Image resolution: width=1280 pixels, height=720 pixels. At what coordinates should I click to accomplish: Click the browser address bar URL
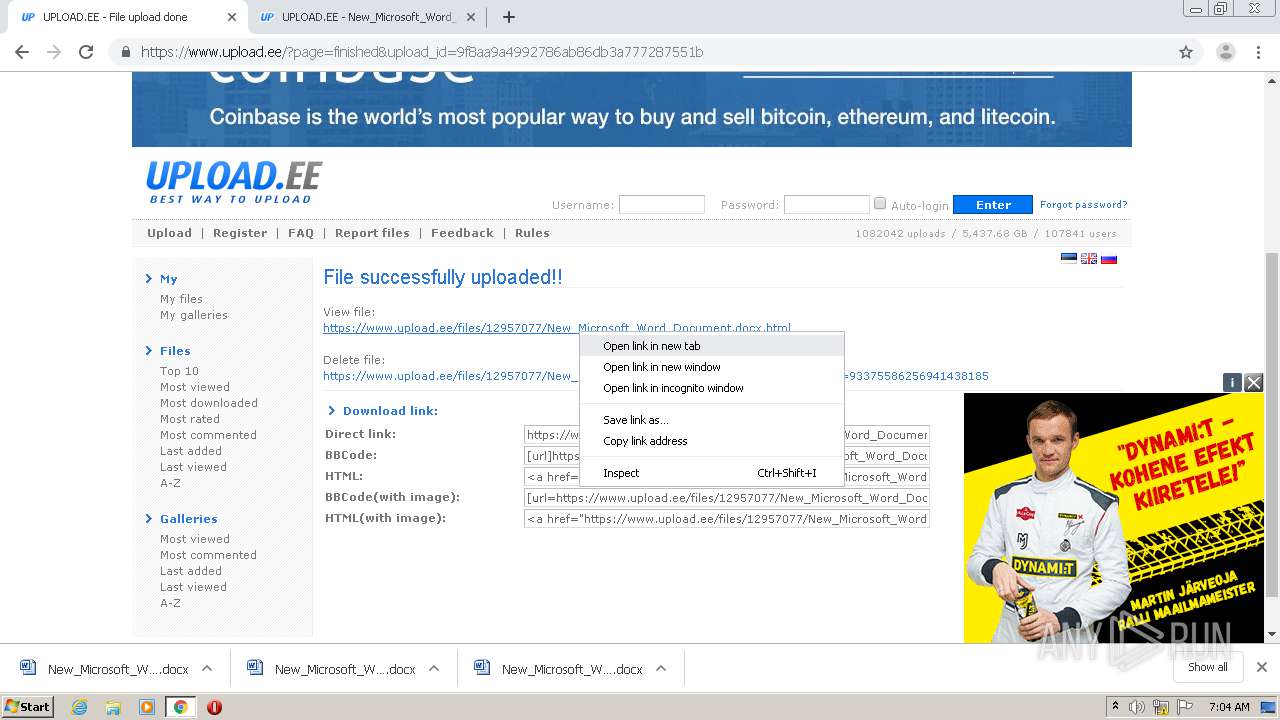[x=421, y=52]
